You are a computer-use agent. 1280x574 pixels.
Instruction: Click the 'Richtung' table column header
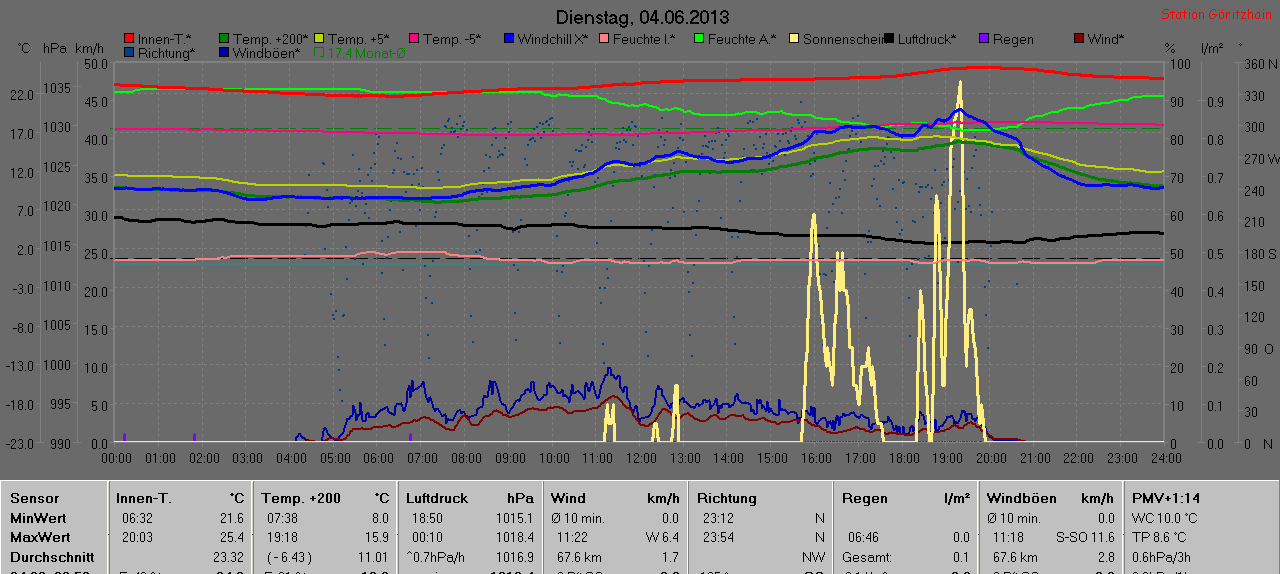[x=727, y=498]
